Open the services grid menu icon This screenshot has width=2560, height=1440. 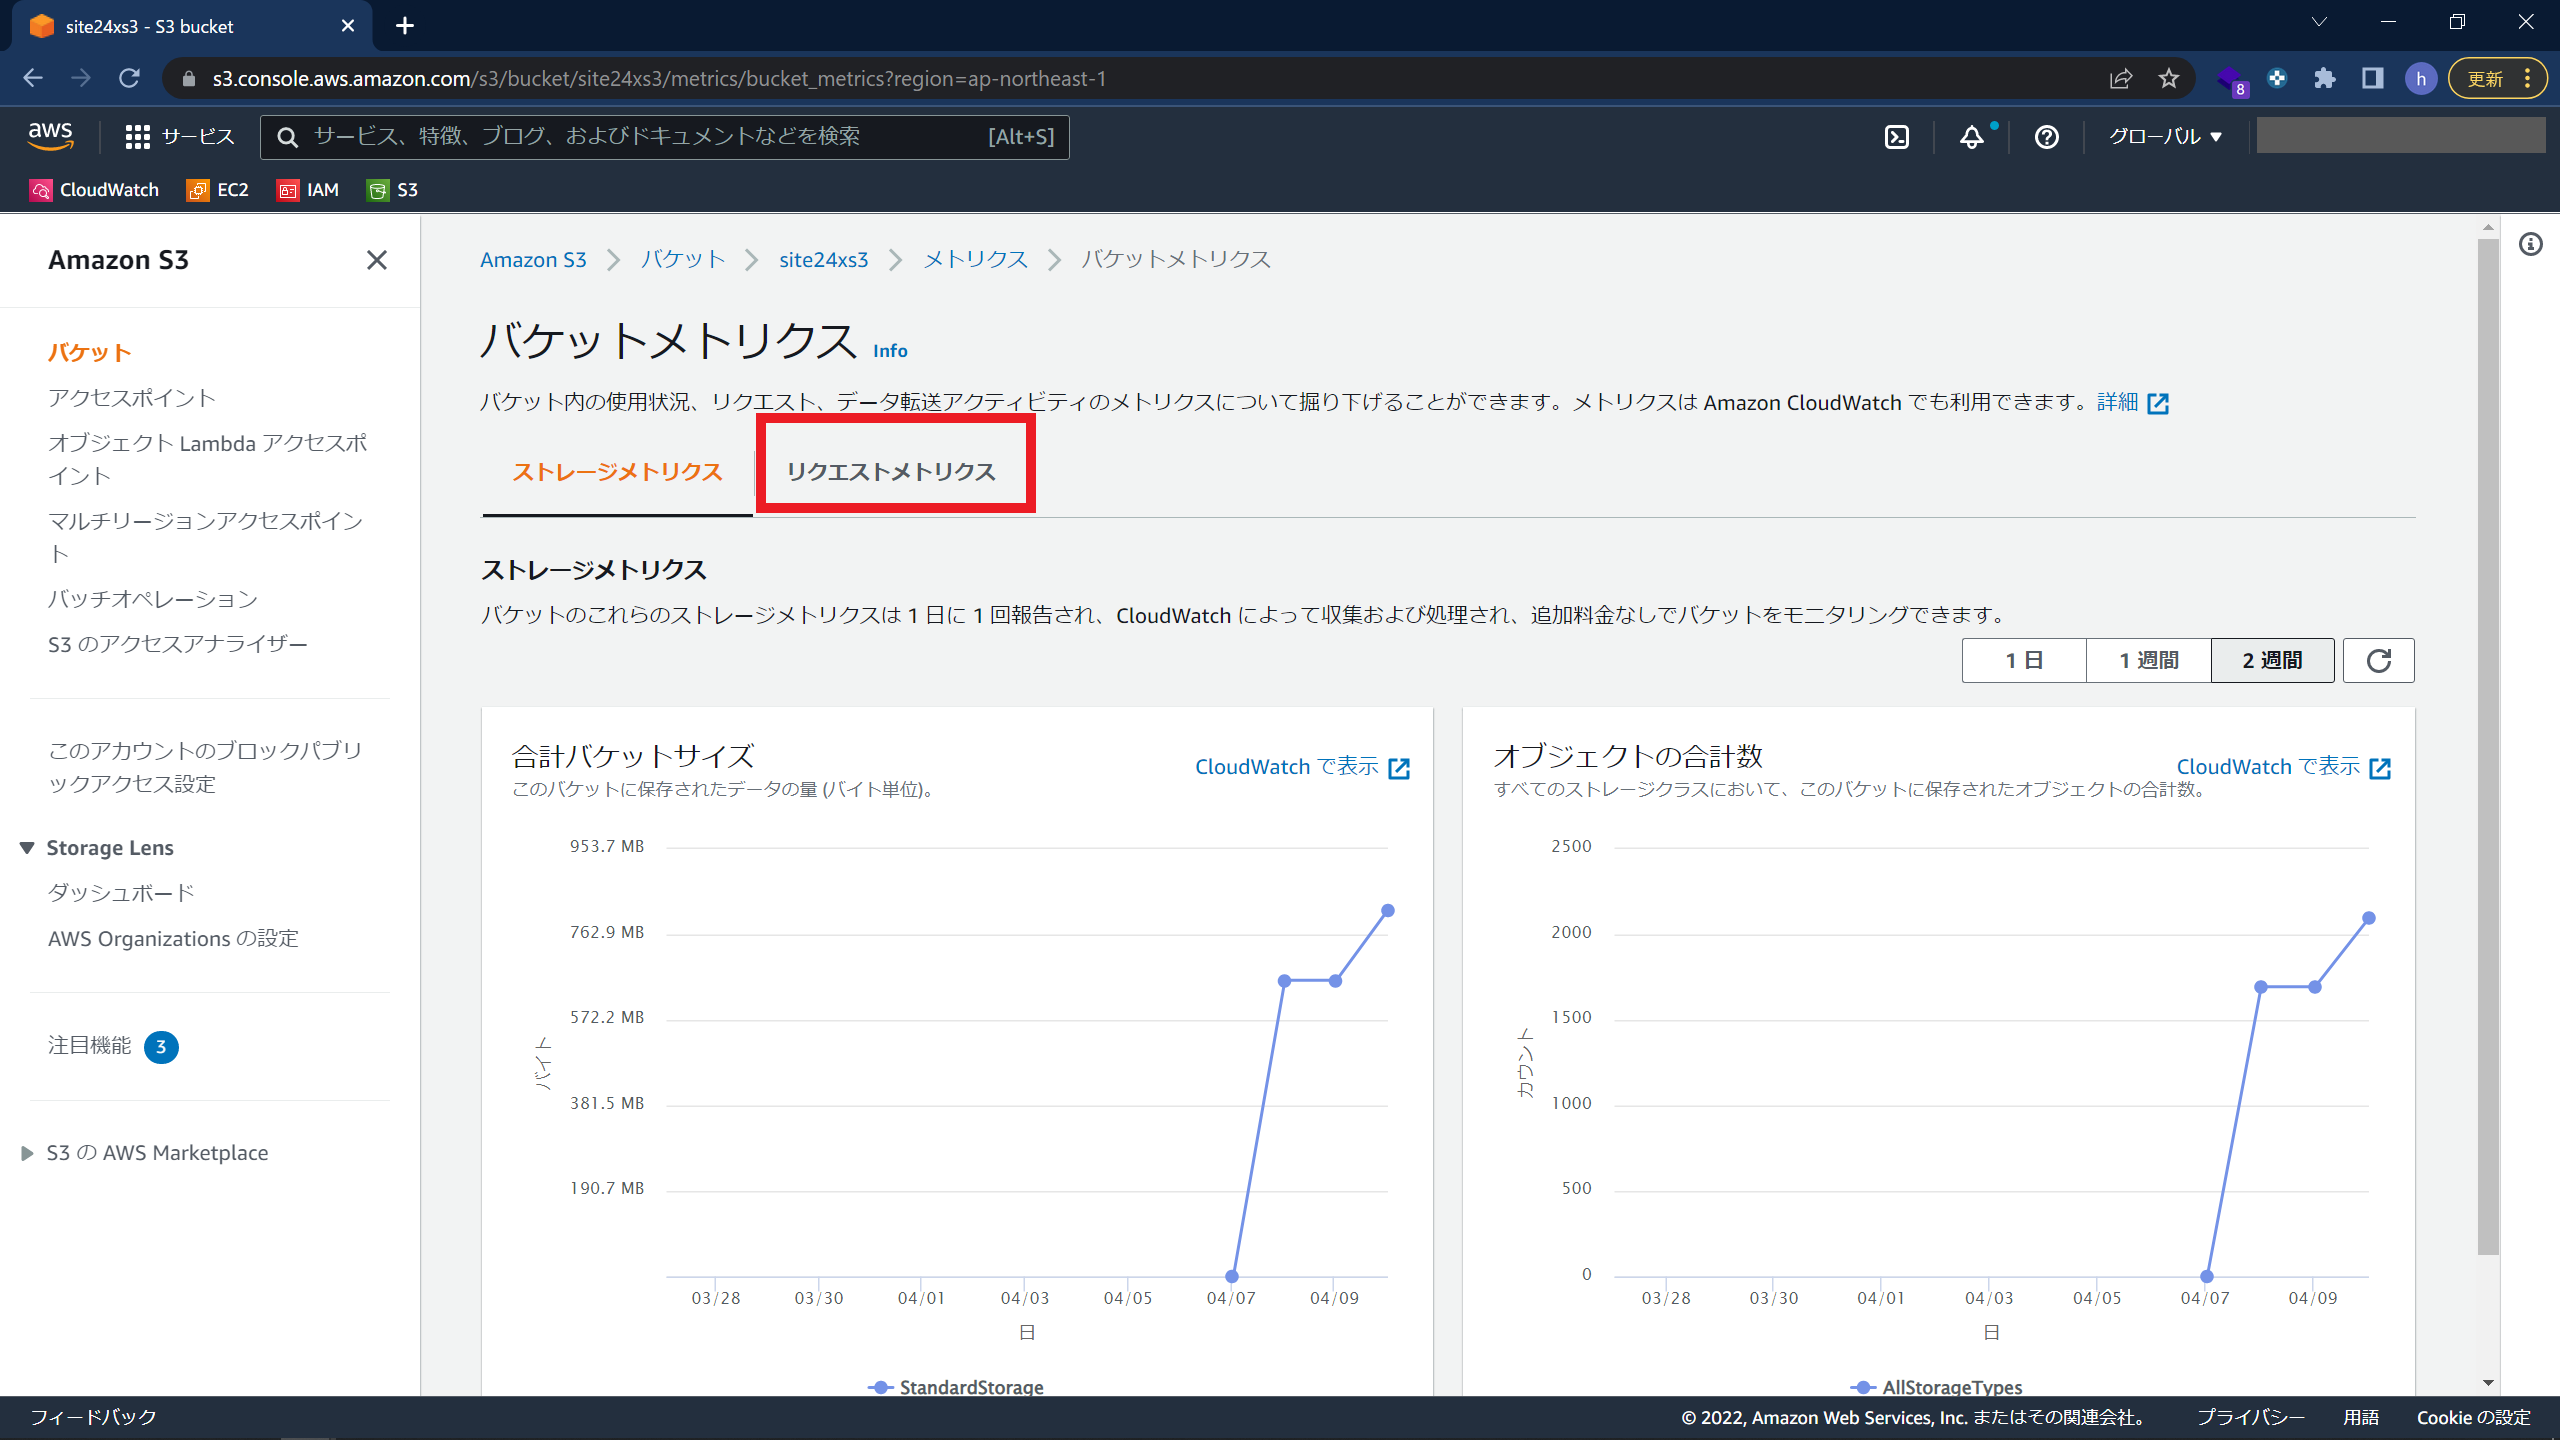(137, 137)
